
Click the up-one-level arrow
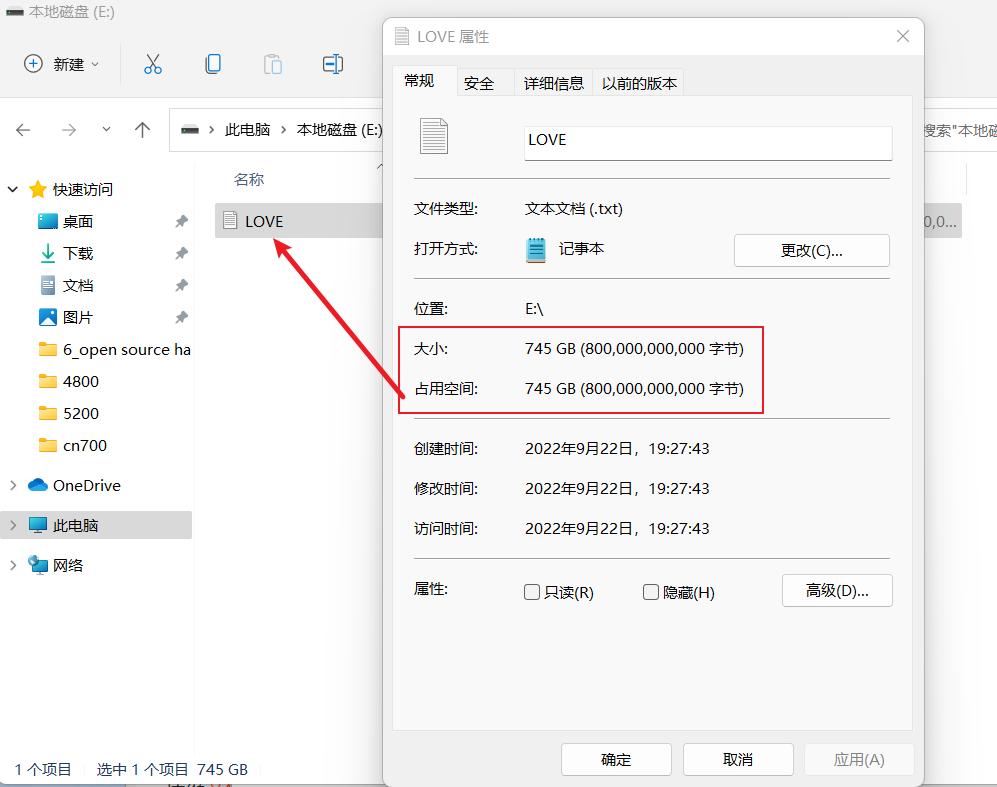point(142,130)
